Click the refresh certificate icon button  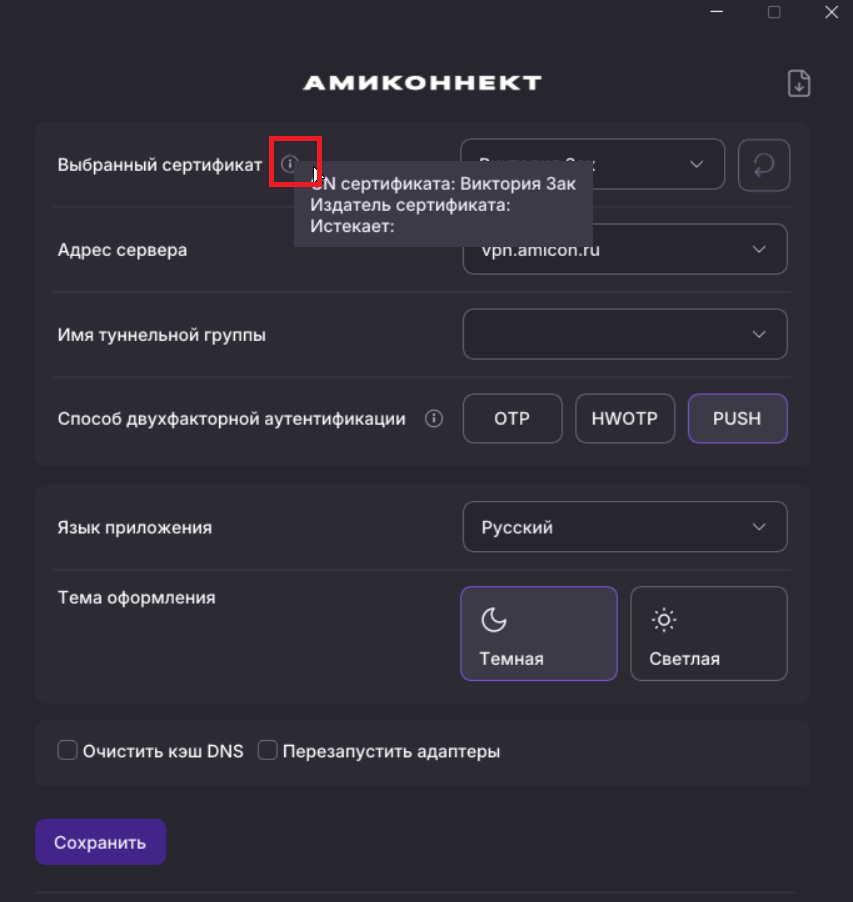click(x=764, y=165)
